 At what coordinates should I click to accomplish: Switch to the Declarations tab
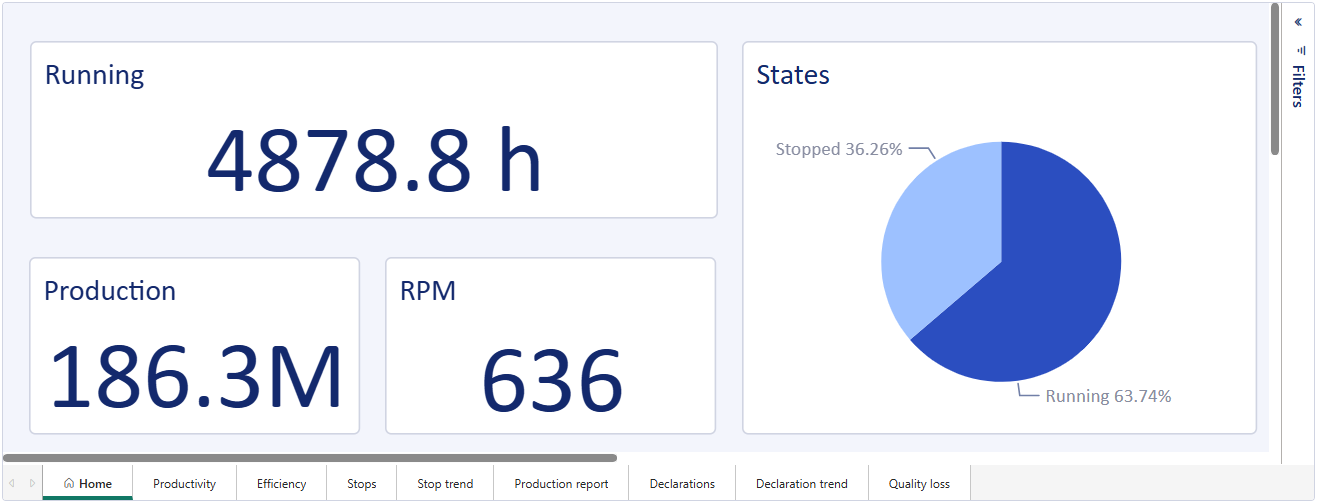point(682,483)
